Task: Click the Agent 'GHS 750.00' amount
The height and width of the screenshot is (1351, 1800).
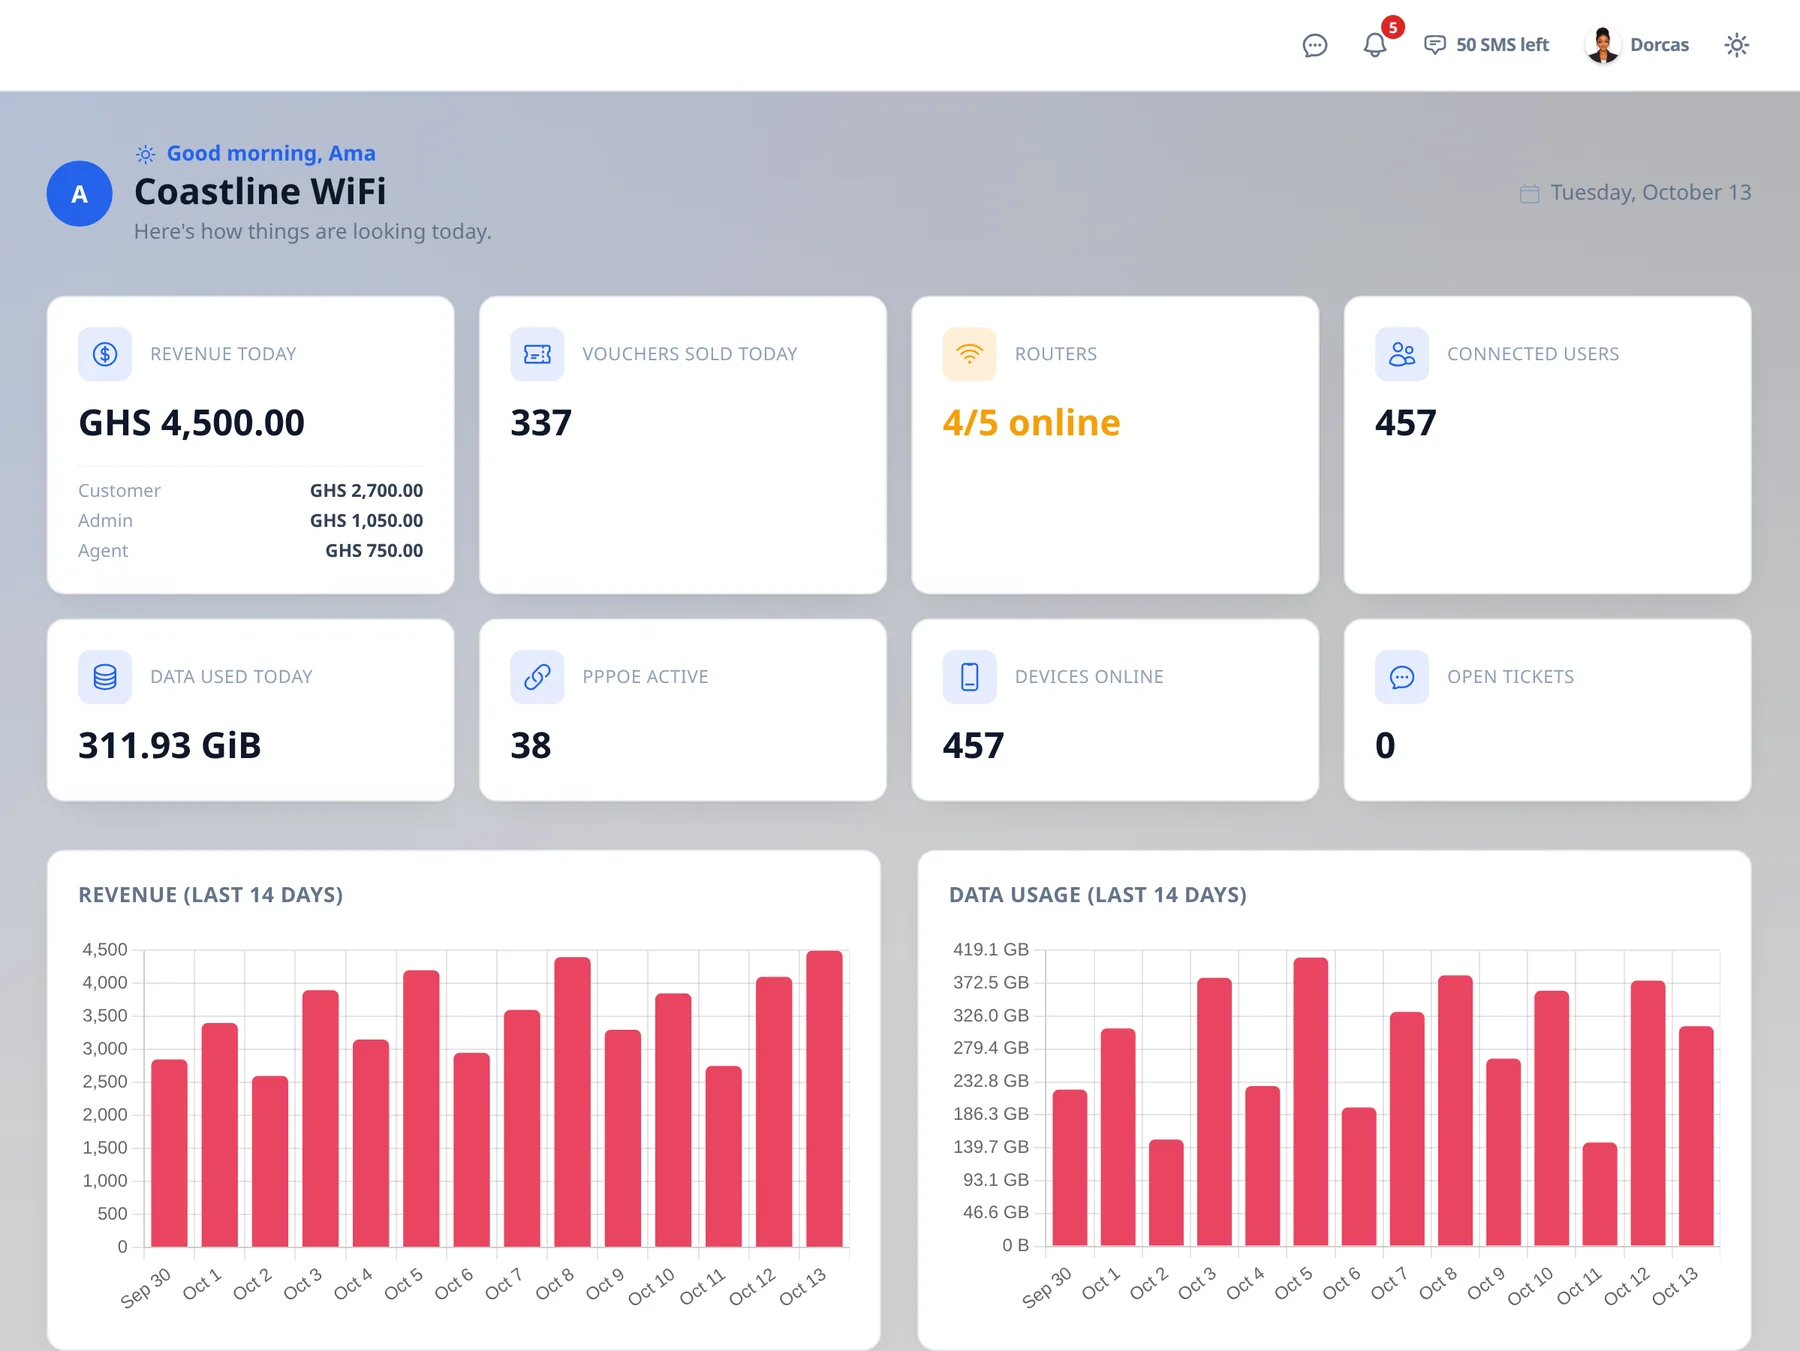Action: 374,551
